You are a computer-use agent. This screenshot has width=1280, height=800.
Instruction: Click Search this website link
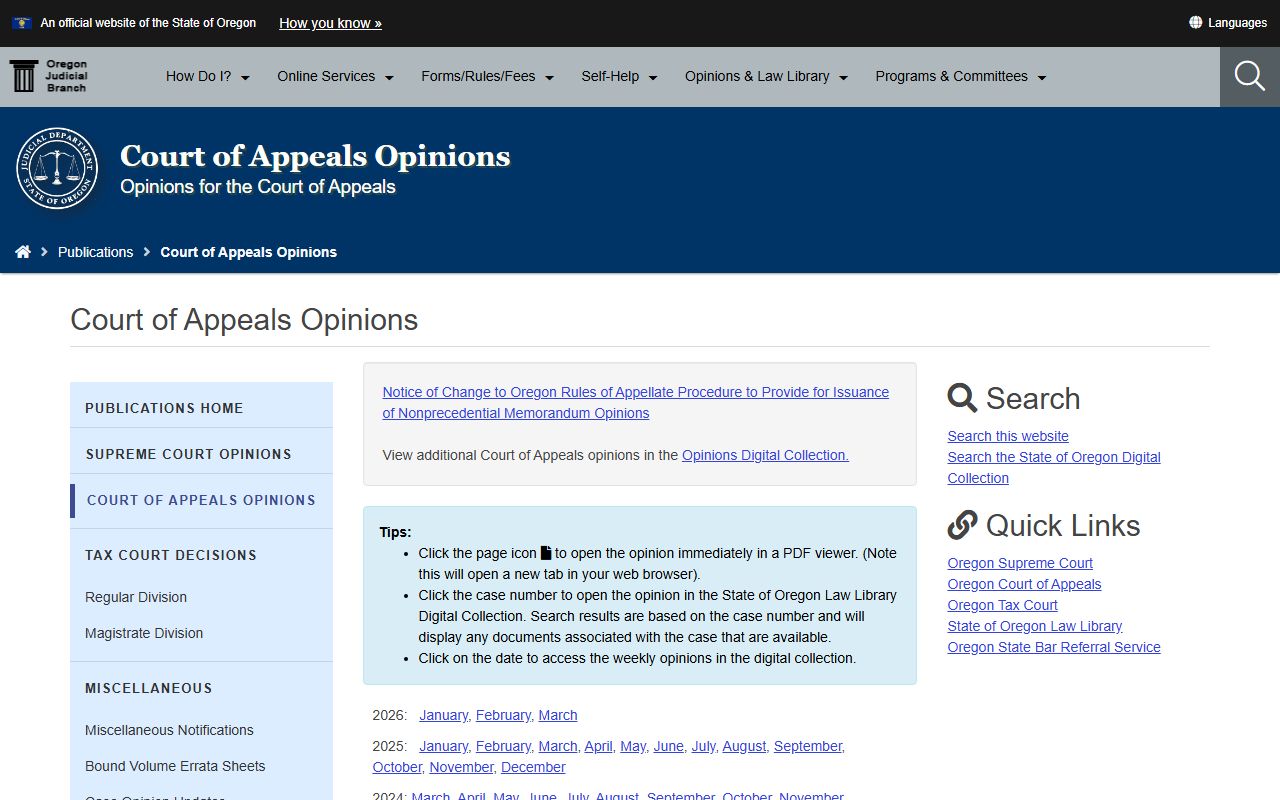pos(1008,436)
